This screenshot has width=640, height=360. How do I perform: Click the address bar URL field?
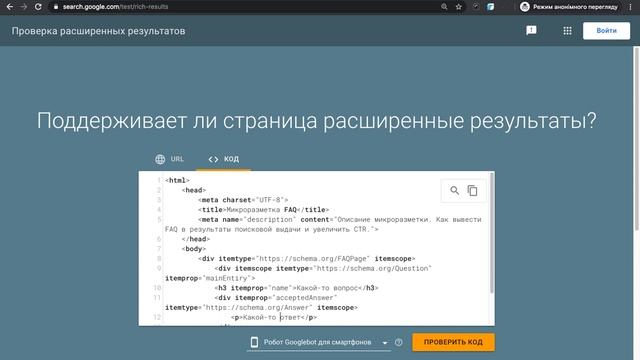(245, 7)
